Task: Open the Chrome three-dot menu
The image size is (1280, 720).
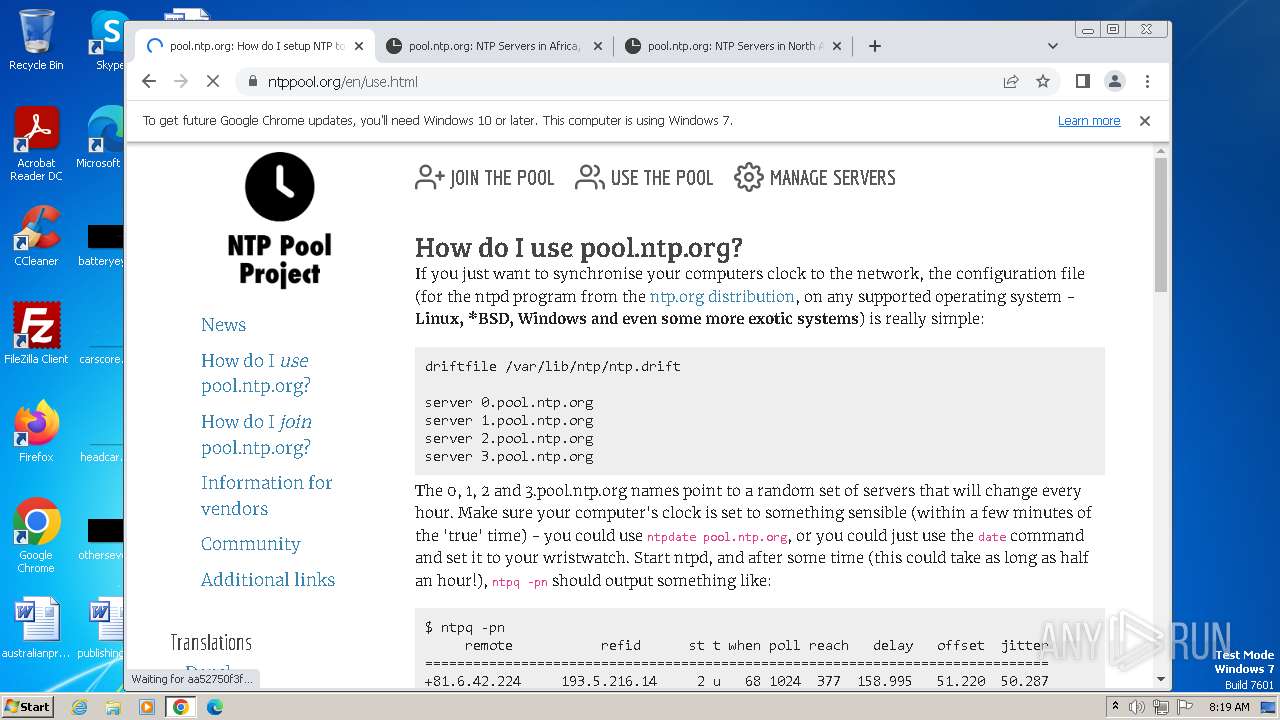Action: [1147, 82]
